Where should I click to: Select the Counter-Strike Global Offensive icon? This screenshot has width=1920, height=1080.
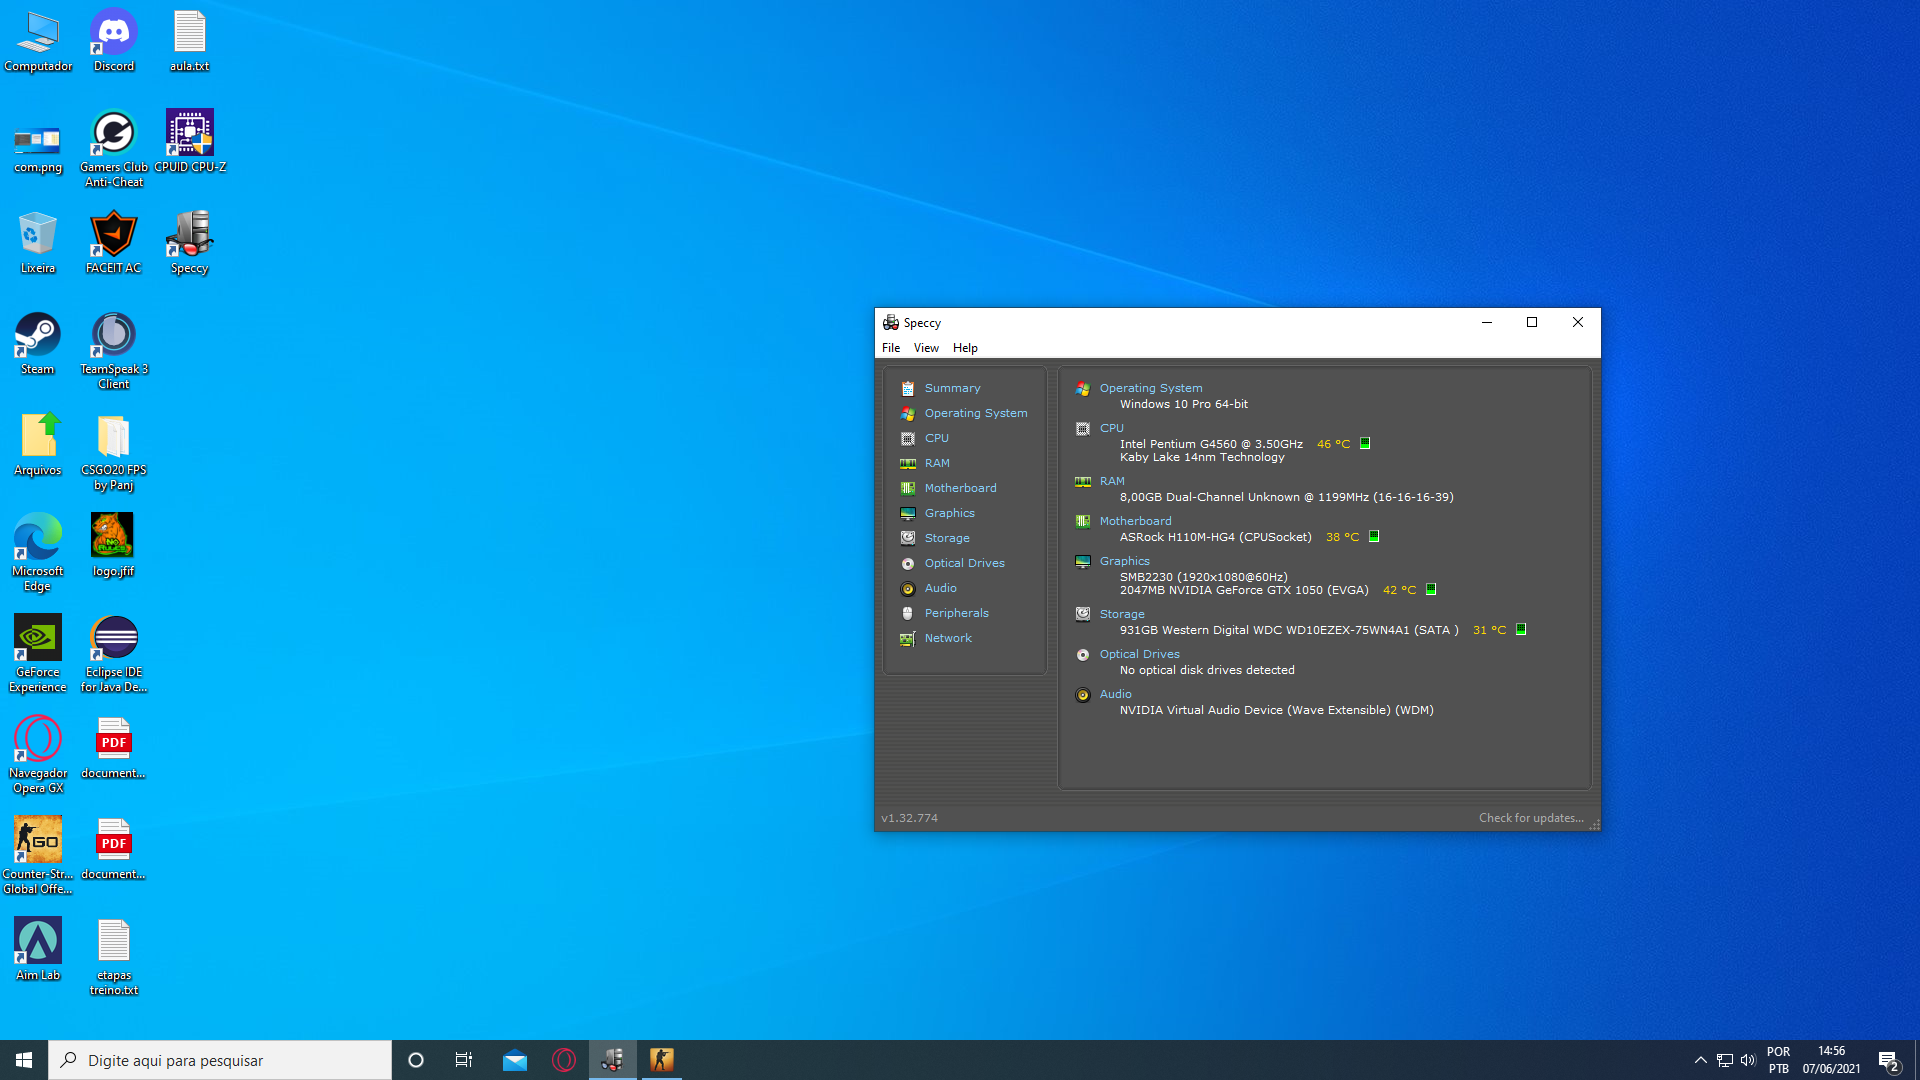[x=38, y=856]
